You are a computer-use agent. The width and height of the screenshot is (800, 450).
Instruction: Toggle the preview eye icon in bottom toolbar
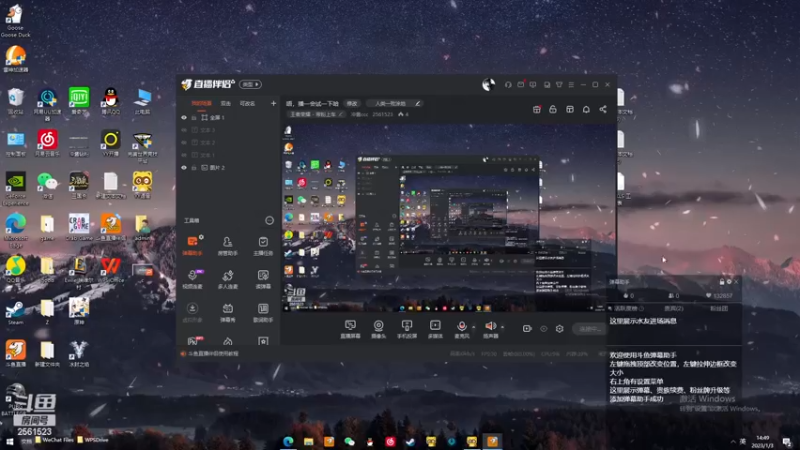(544, 329)
